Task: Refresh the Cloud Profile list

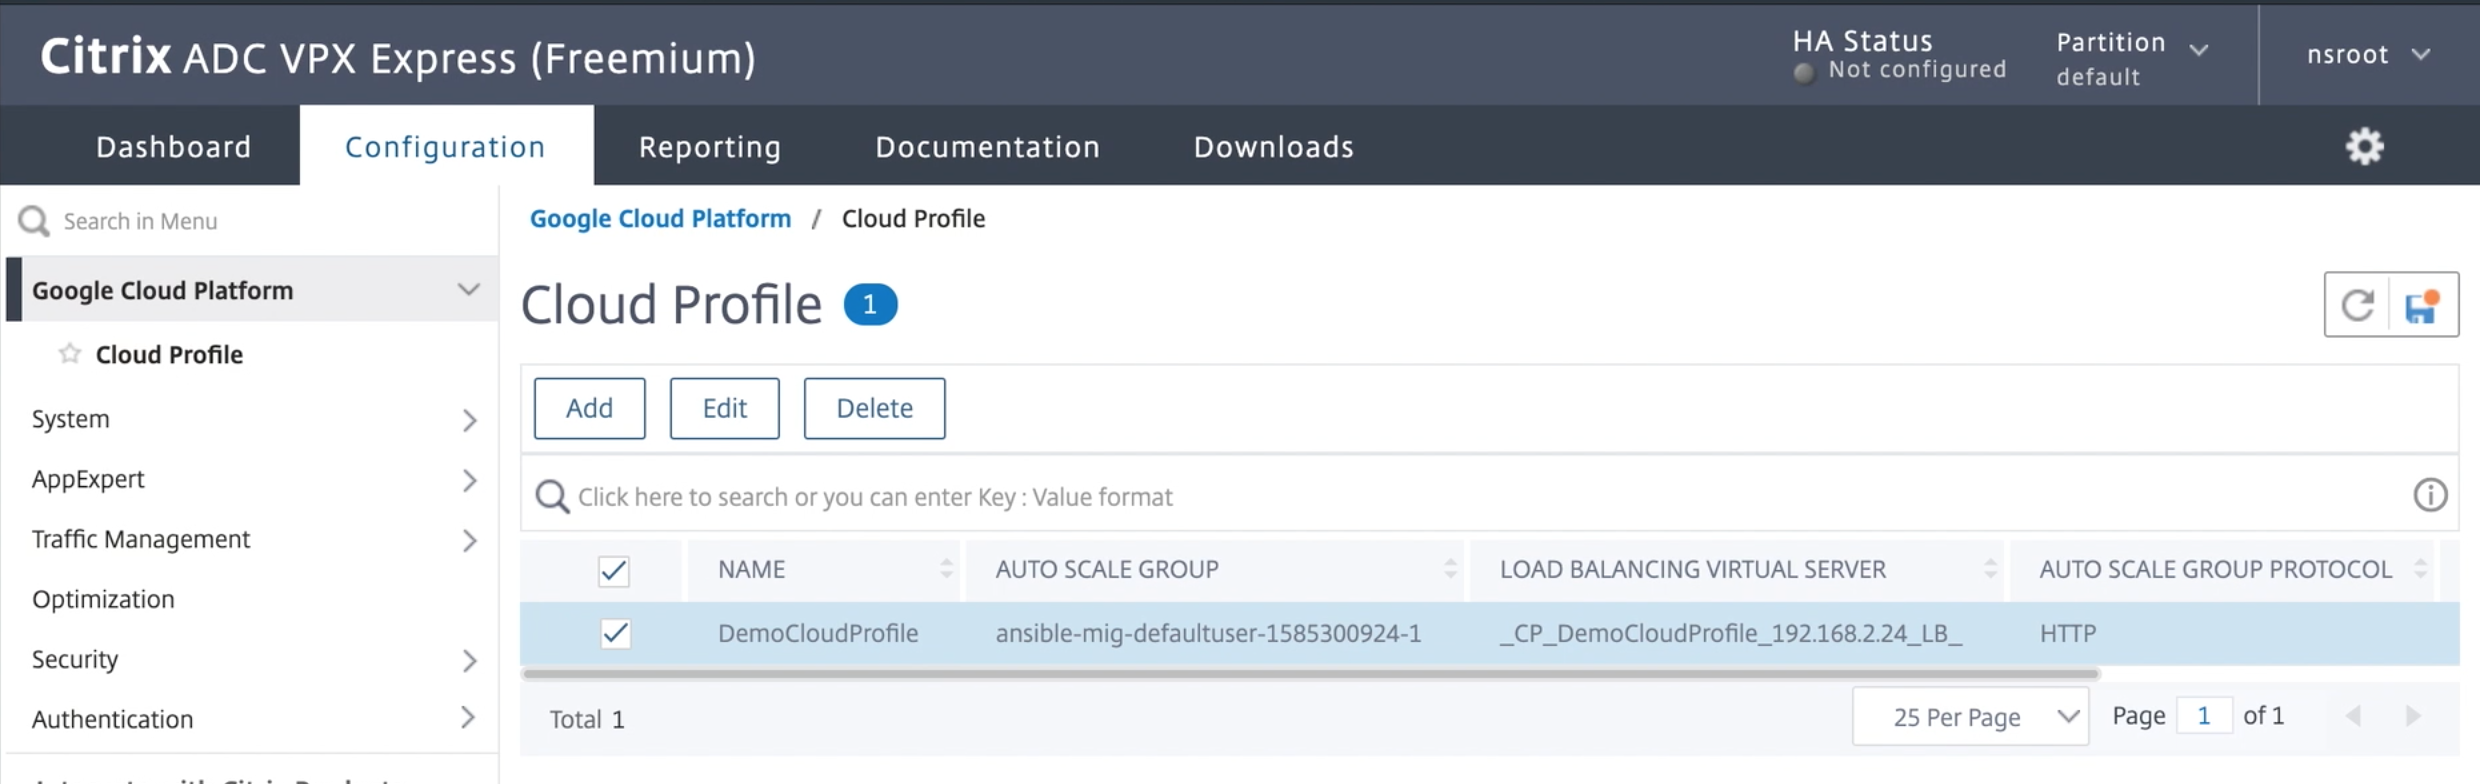Action: click(2357, 305)
